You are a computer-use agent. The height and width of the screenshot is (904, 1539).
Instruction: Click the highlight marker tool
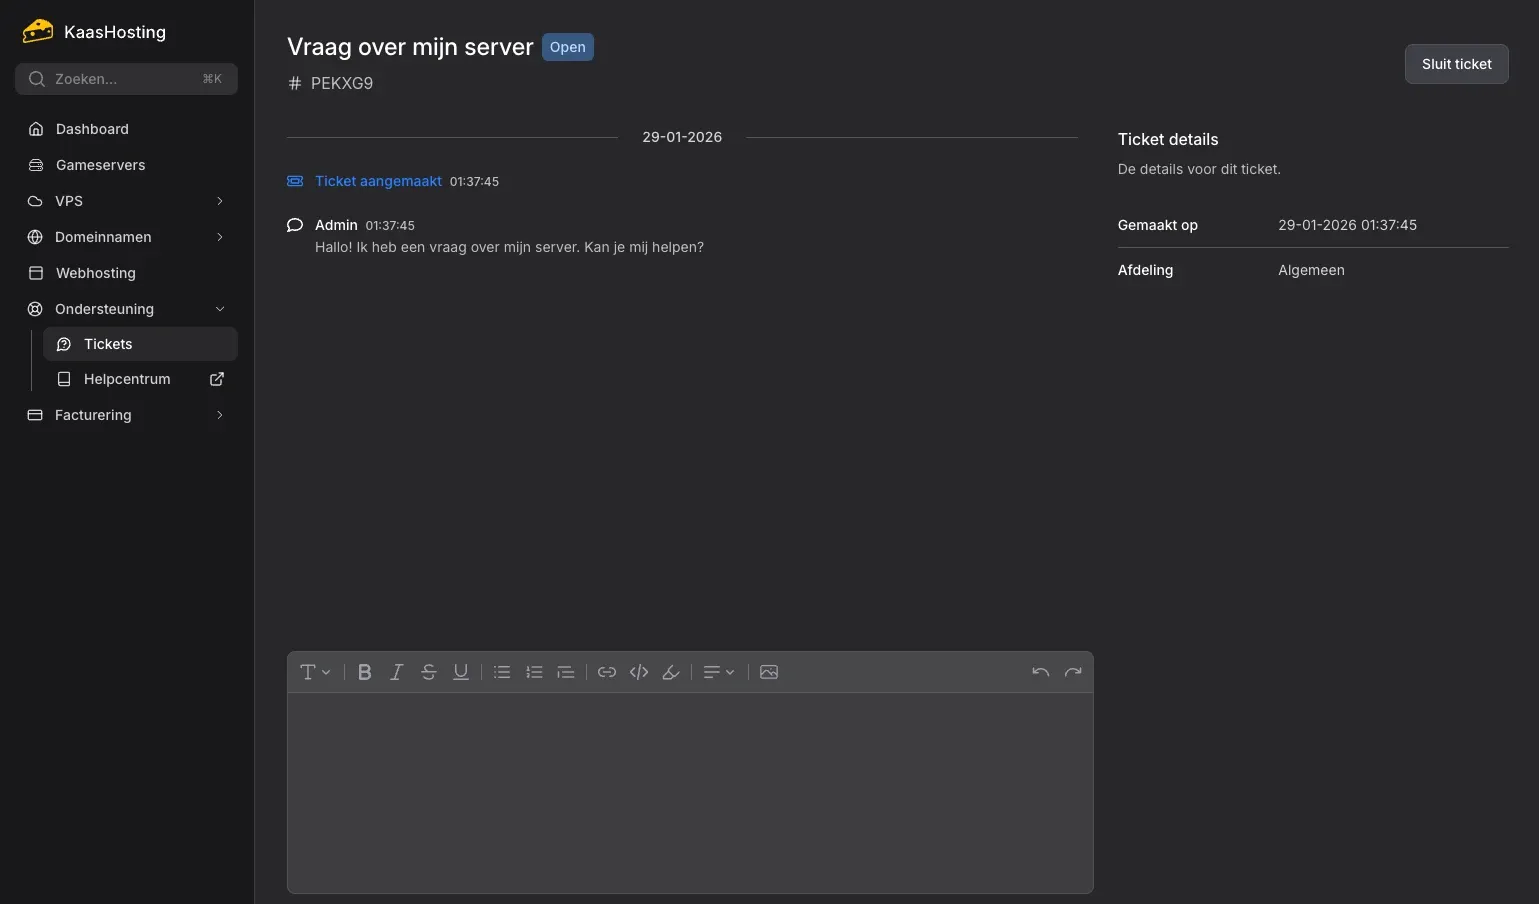(671, 672)
